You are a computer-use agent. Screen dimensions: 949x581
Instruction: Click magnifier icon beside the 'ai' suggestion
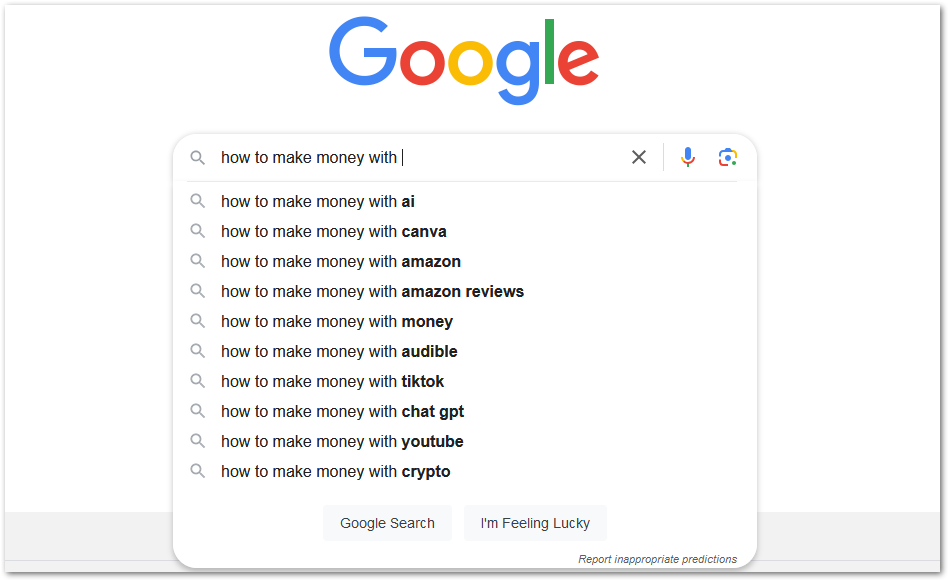point(198,201)
